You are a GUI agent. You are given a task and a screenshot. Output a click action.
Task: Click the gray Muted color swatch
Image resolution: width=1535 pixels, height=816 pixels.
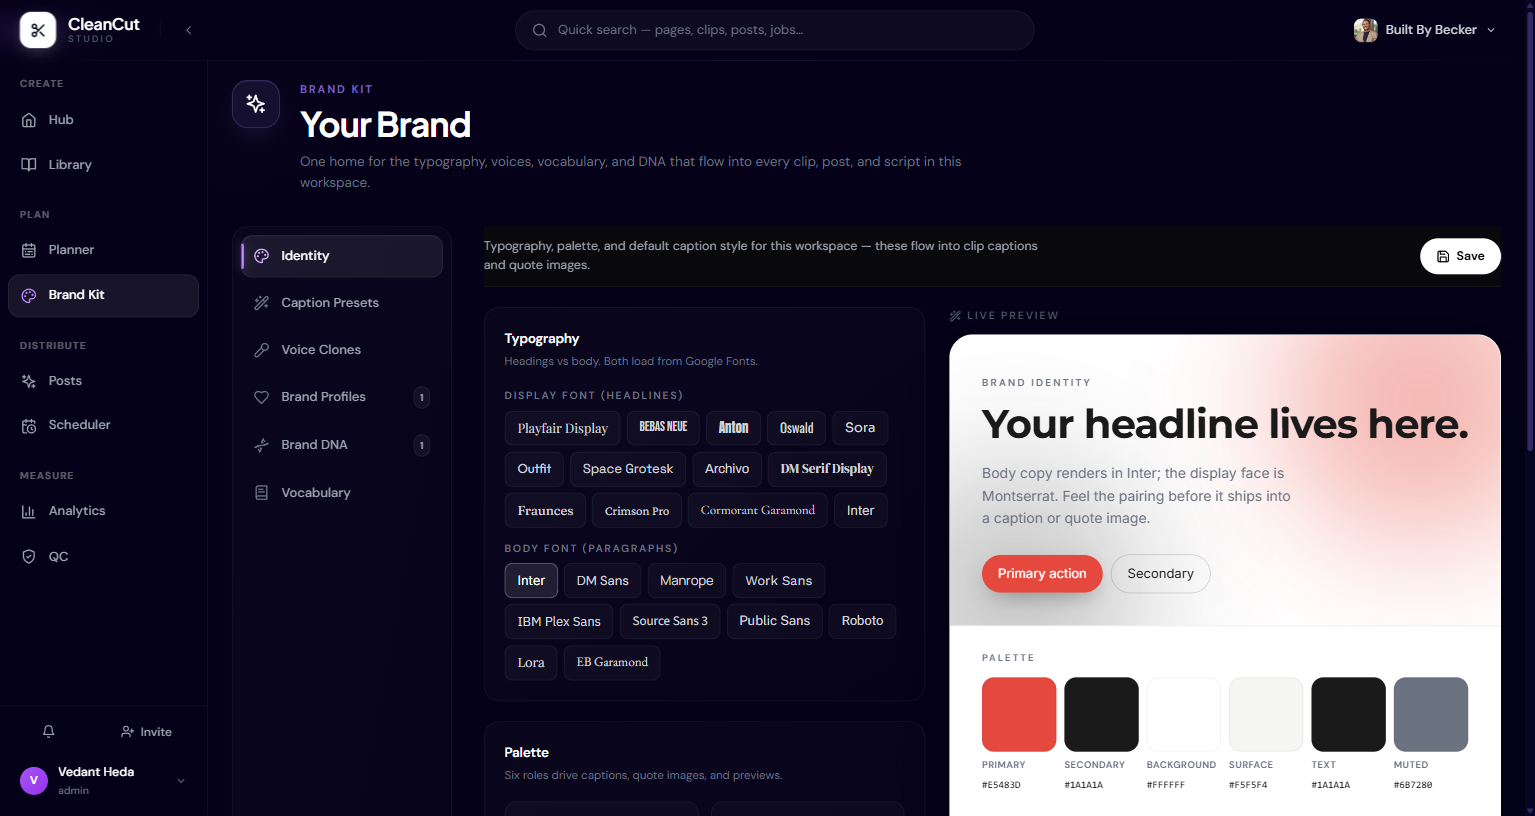pyautogui.click(x=1431, y=715)
